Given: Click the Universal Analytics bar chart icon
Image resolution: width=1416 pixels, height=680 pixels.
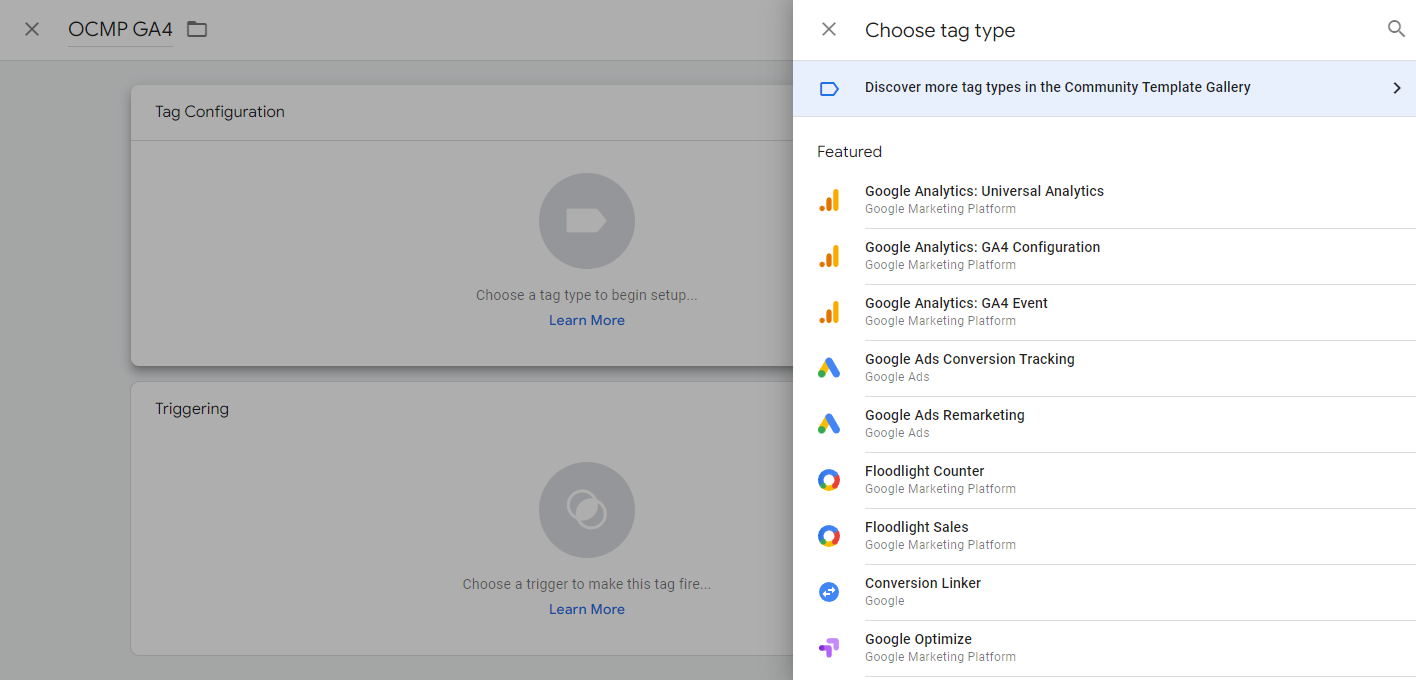Looking at the screenshot, I should tap(829, 200).
